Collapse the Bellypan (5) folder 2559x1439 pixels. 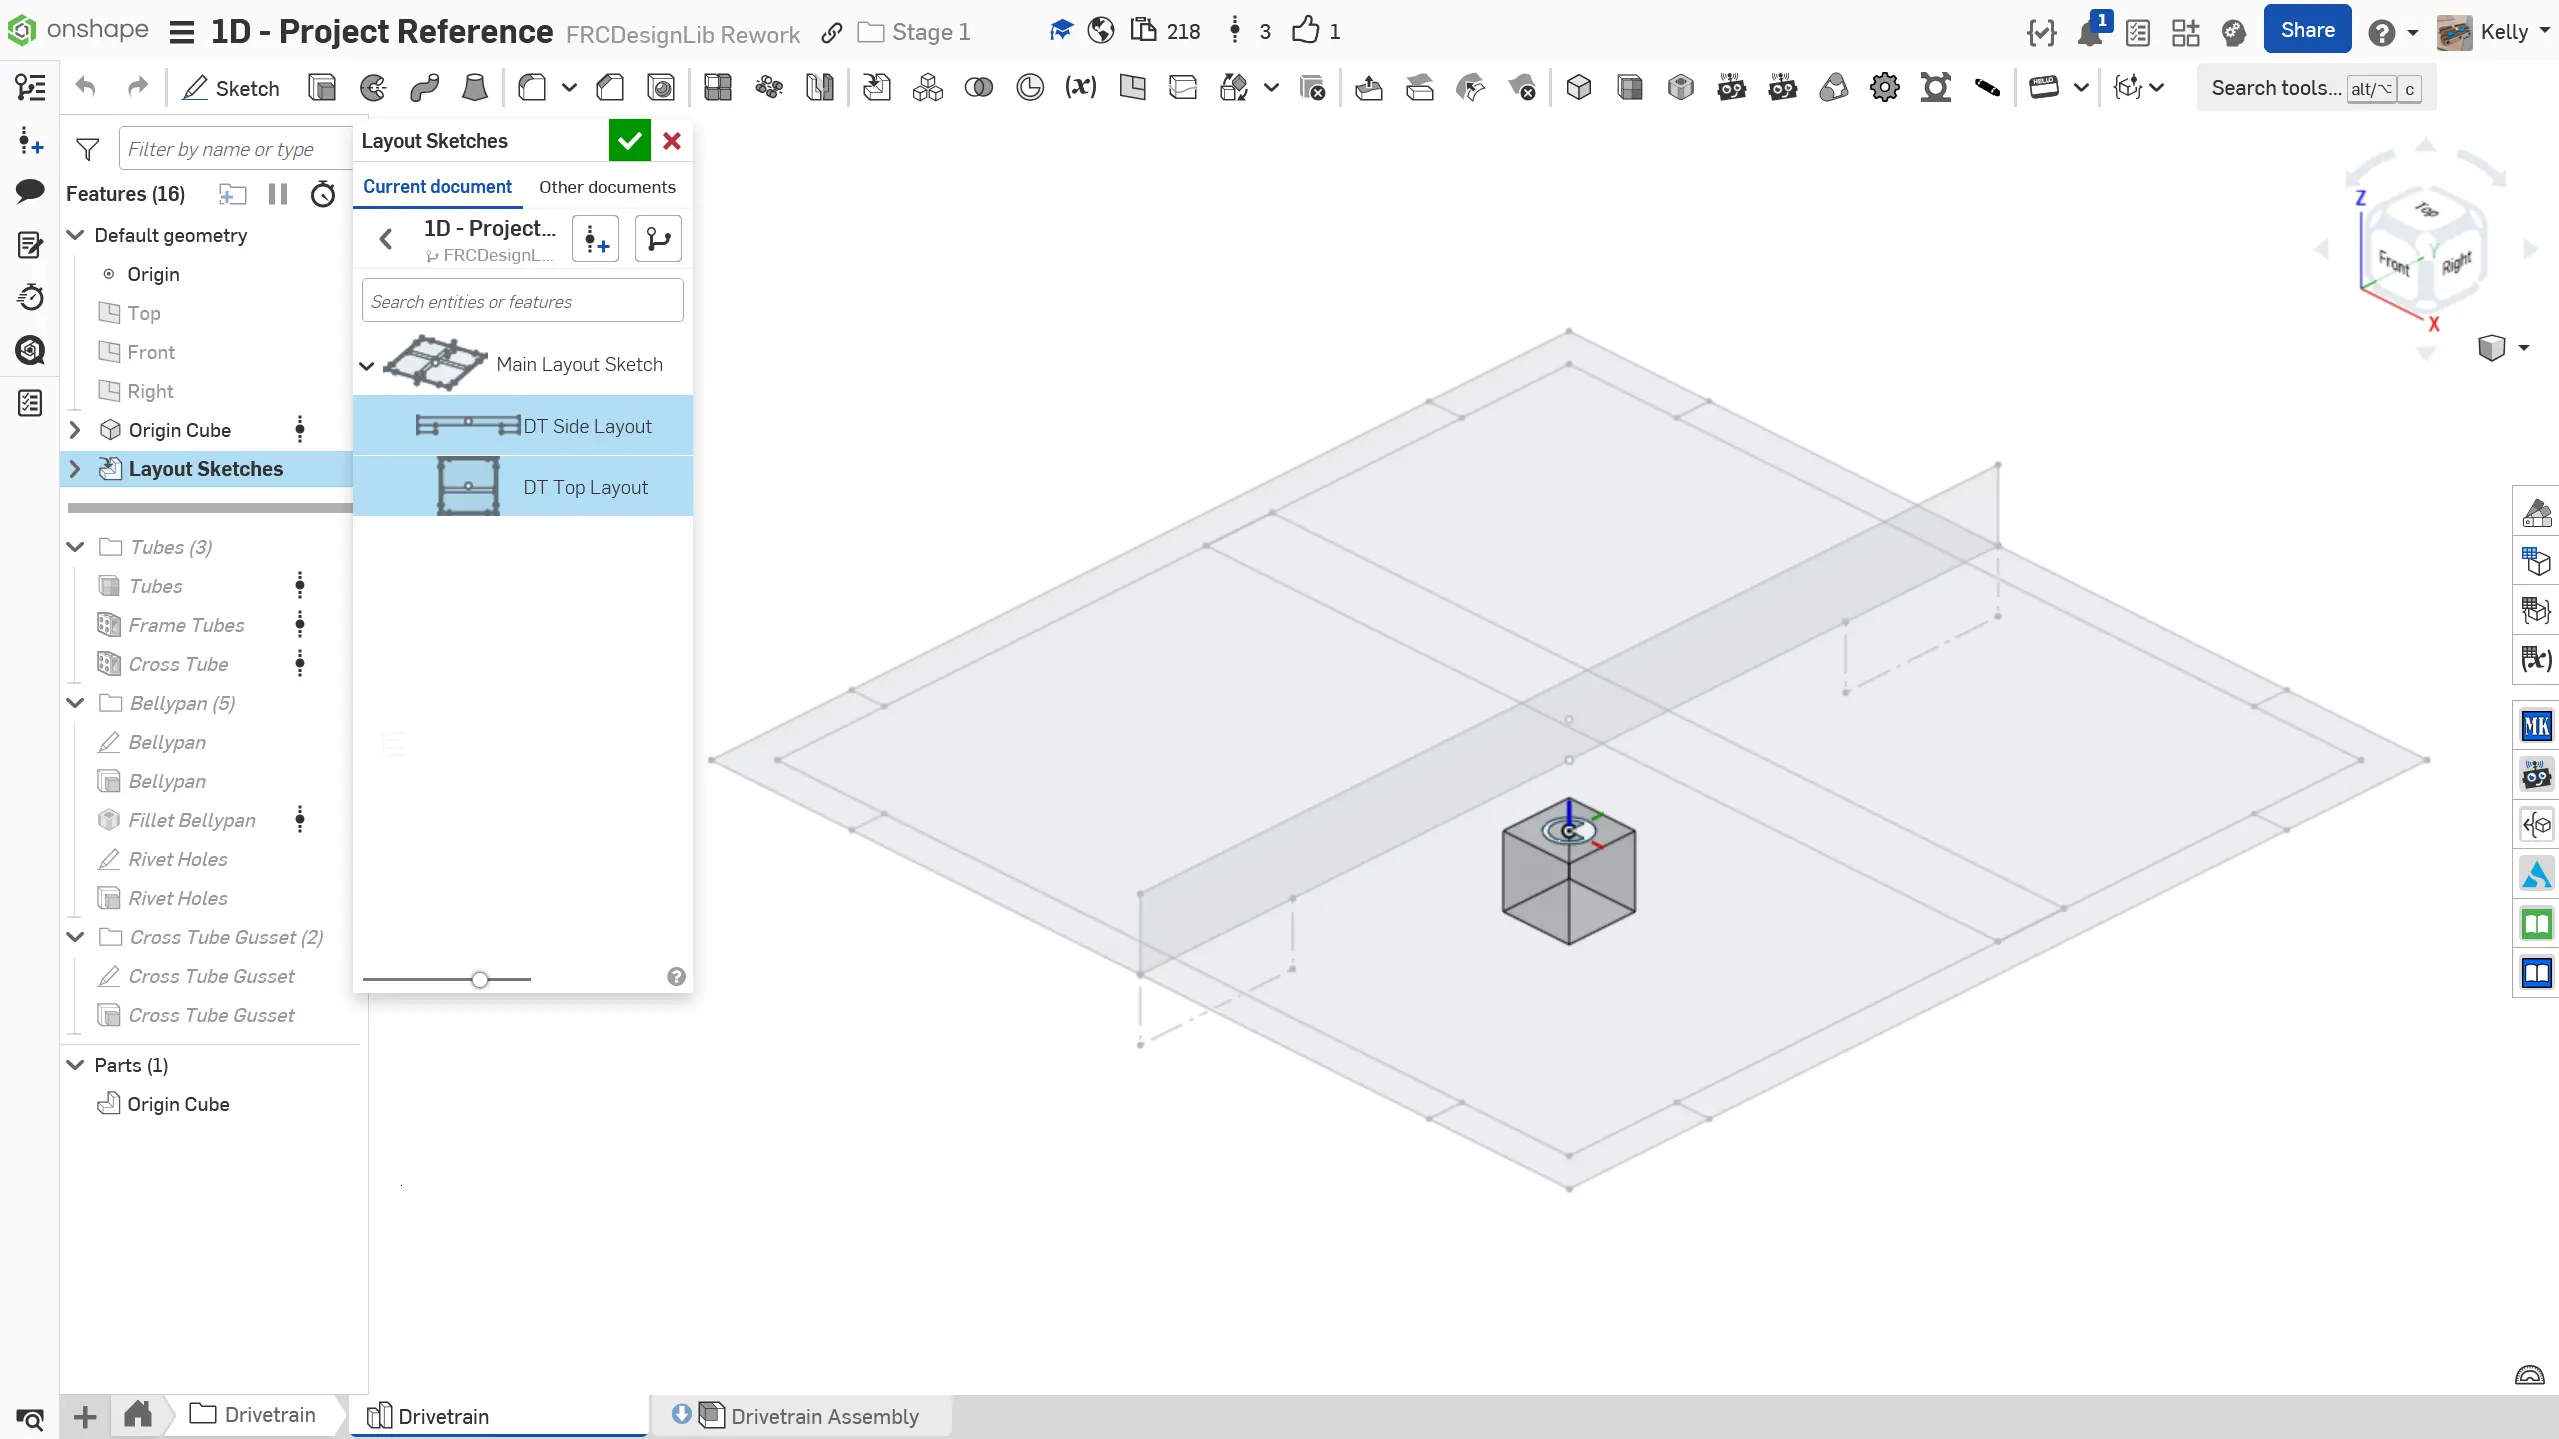coord(75,703)
